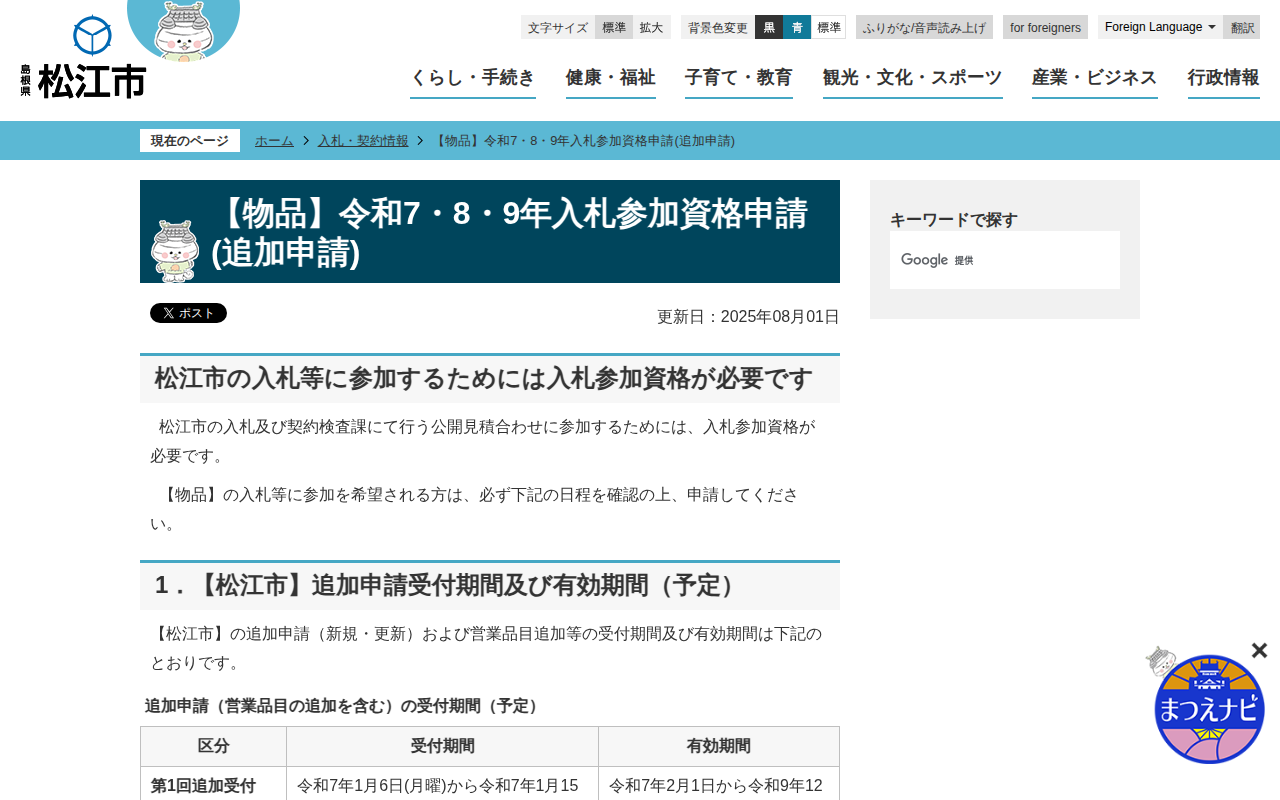Click the mascot icon in page title banner
Viewport: 1280px width, 800px height.
[175, 251]
